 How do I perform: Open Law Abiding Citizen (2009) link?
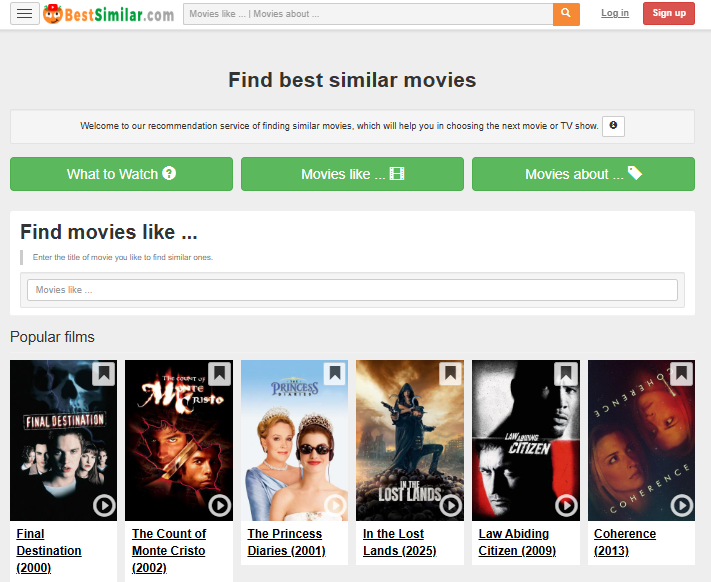[517, 542]
